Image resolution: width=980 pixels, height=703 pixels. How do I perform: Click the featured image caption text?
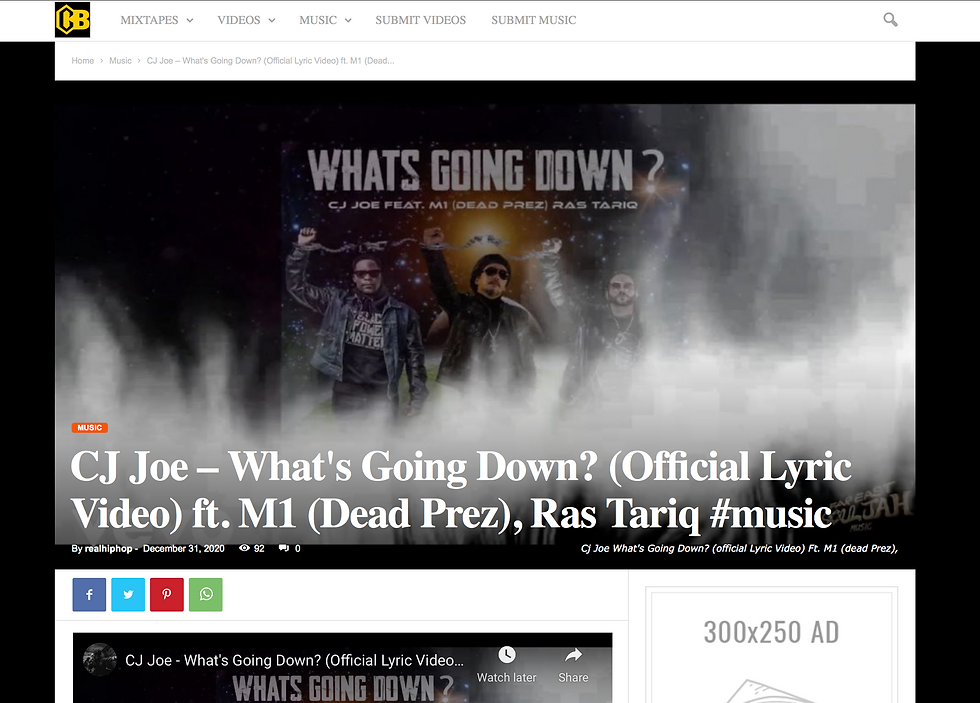coord(739,549)
